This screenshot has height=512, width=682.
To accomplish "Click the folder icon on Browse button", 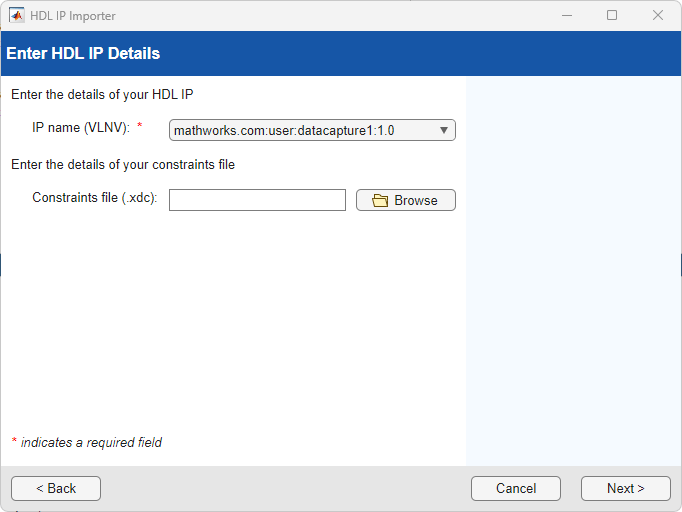I will click(380, 200).
